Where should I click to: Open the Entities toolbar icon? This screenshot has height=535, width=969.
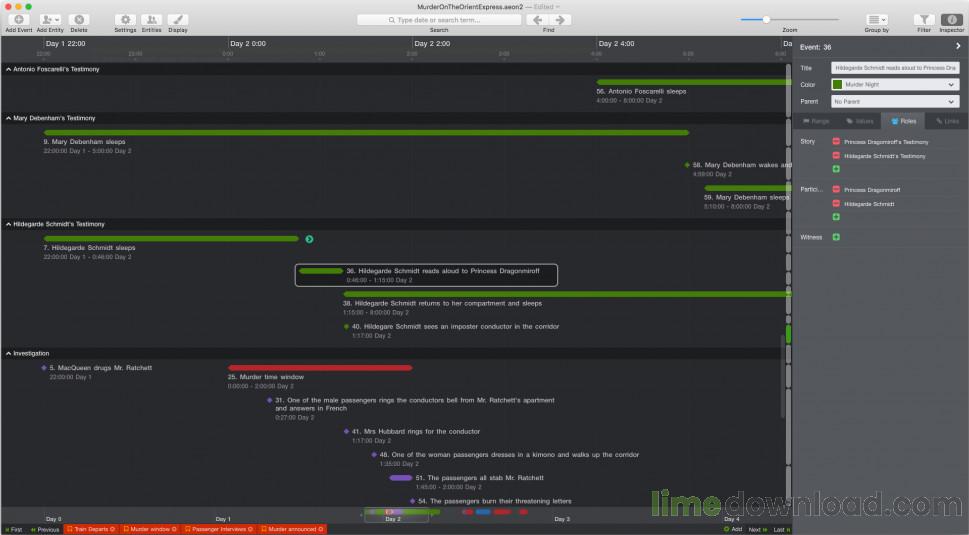151,20
